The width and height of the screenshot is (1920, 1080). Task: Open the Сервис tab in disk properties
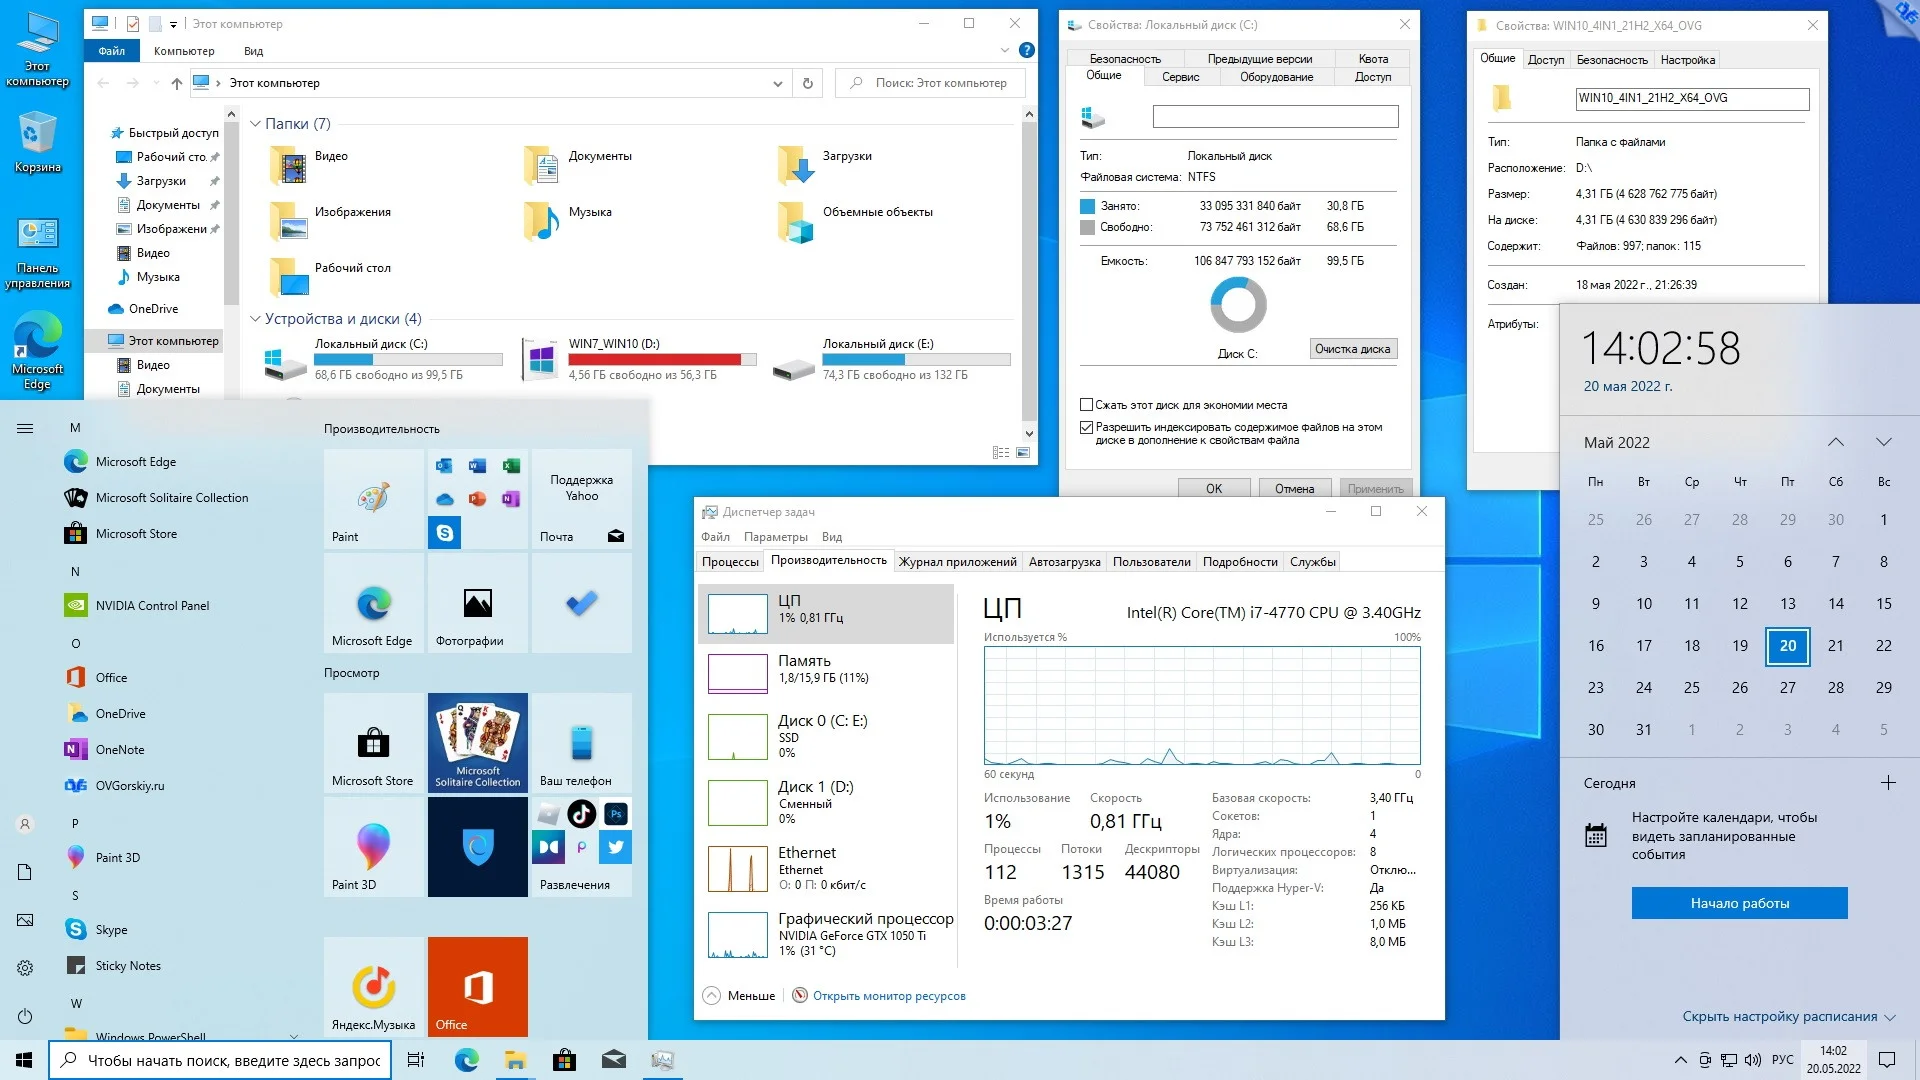pos(1180,77)
